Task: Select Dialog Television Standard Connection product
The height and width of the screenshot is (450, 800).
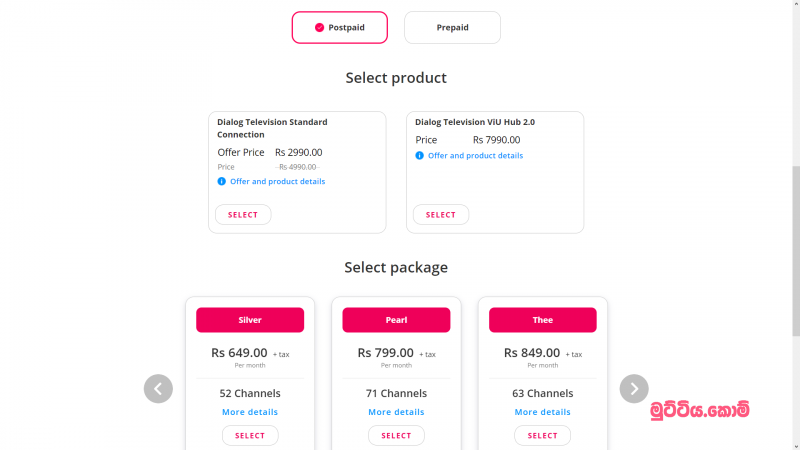Action: (x=243, y=215)
